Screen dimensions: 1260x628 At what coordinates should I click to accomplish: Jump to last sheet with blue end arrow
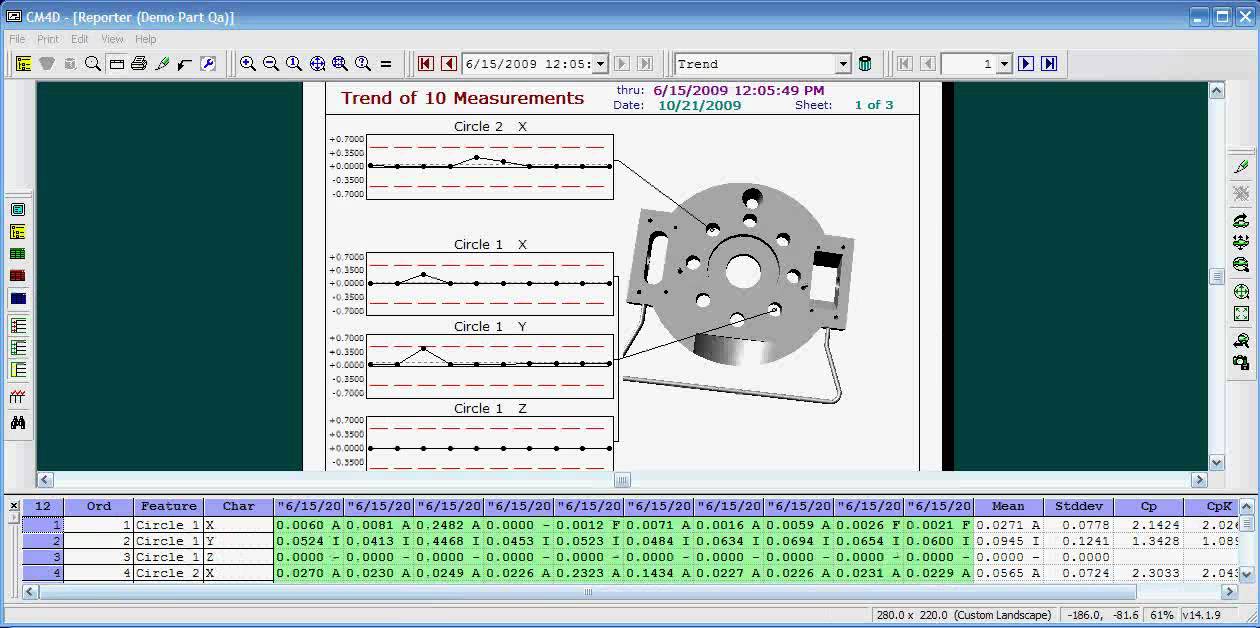[1049, 64]
